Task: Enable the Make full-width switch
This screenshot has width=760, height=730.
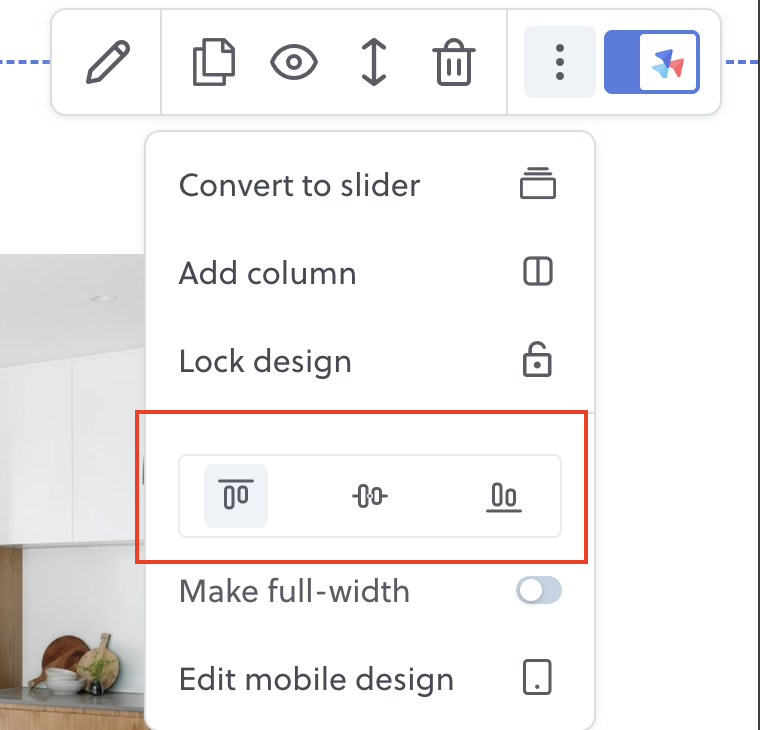Action: click(539, 591)
